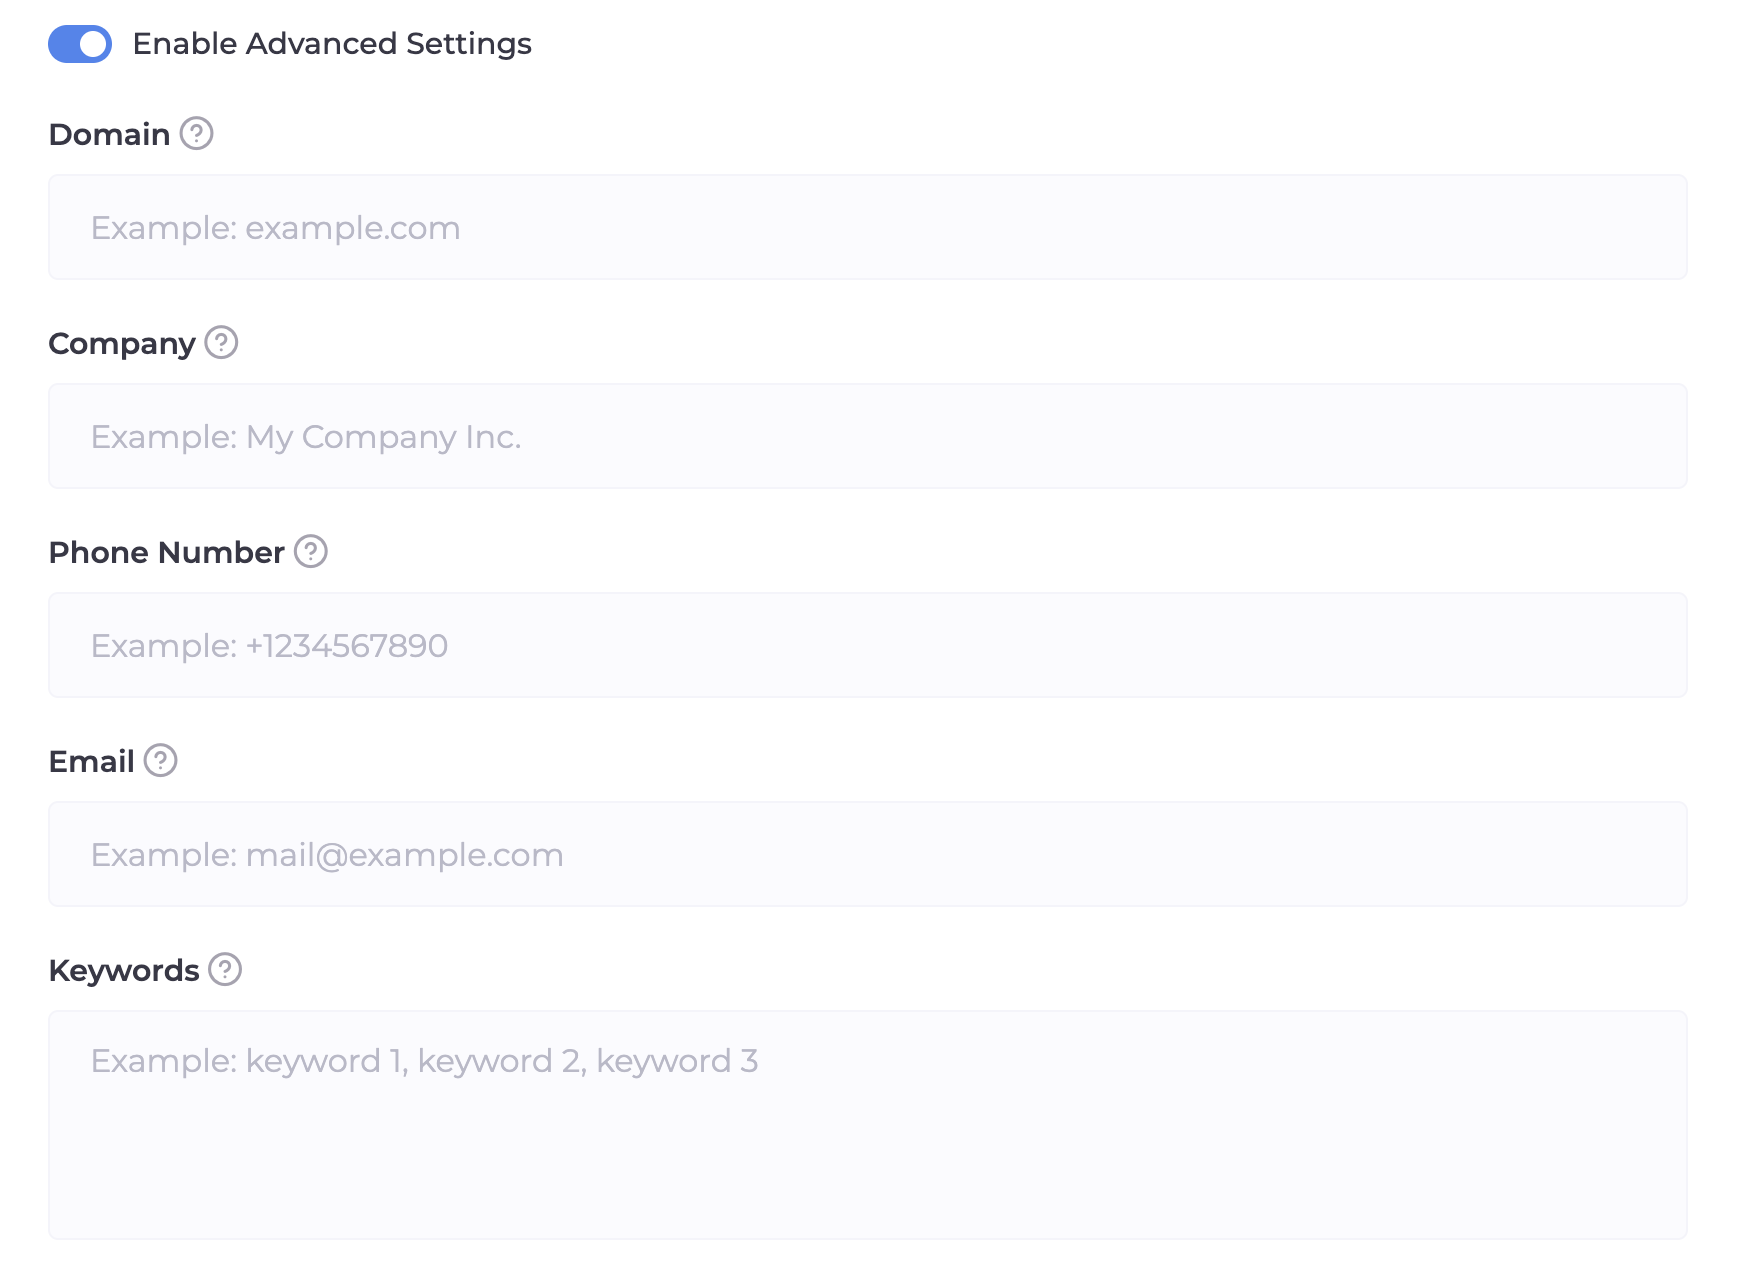View the Email field help icon
Viewport: 1754px width, 1268px height.
pos(160,760)
